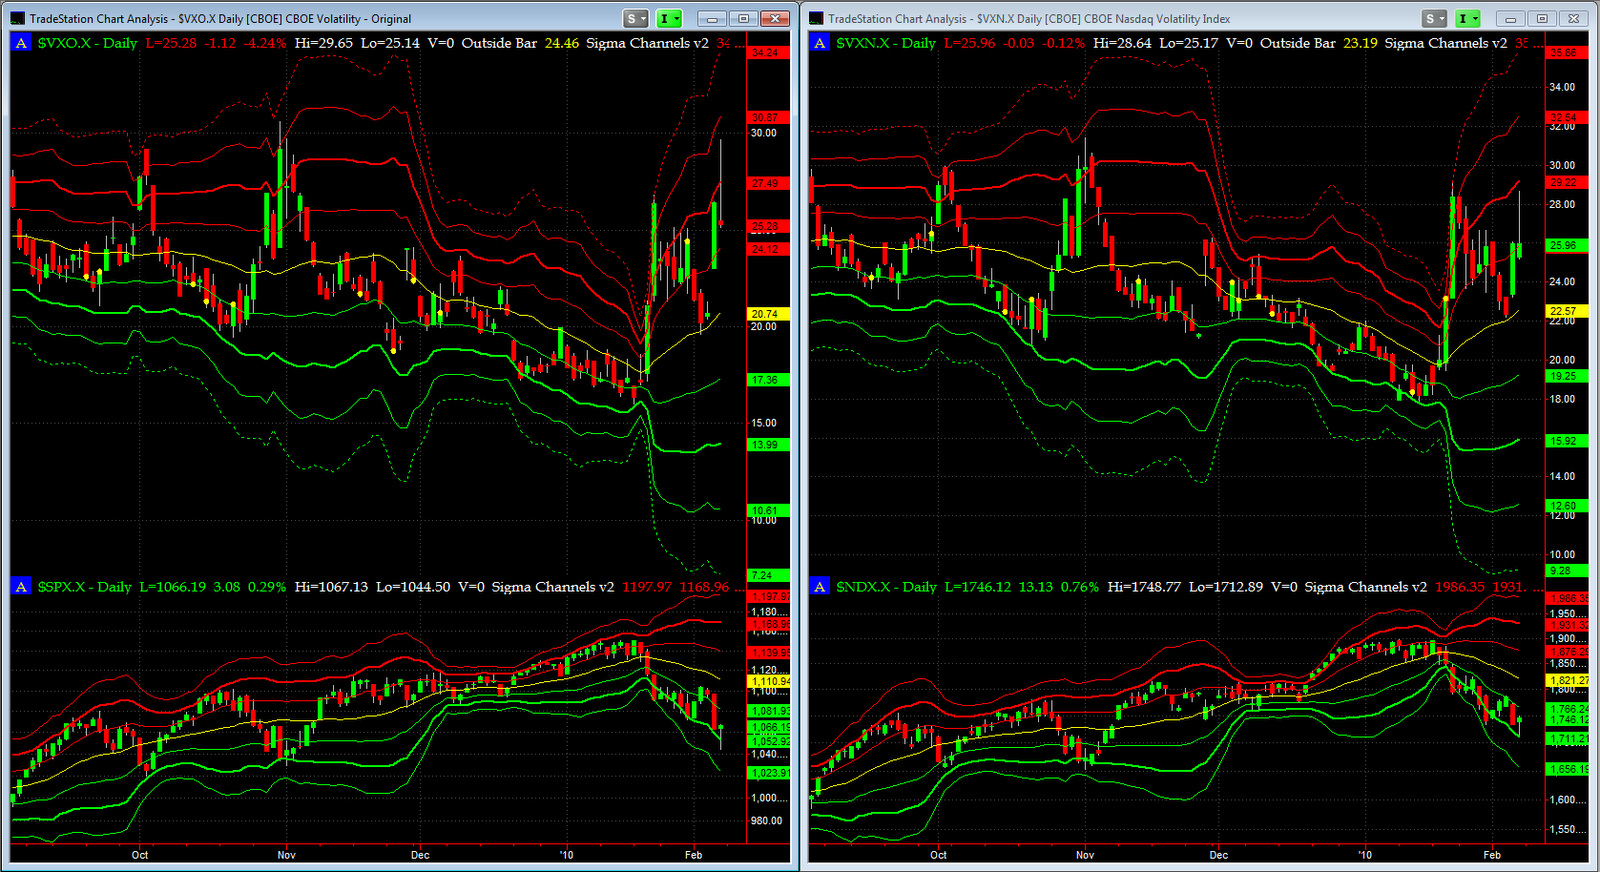The image size is (1600, 872).
Task: Open the gray S dropdown in the $VXN.X window
Action: [1435, 18]
